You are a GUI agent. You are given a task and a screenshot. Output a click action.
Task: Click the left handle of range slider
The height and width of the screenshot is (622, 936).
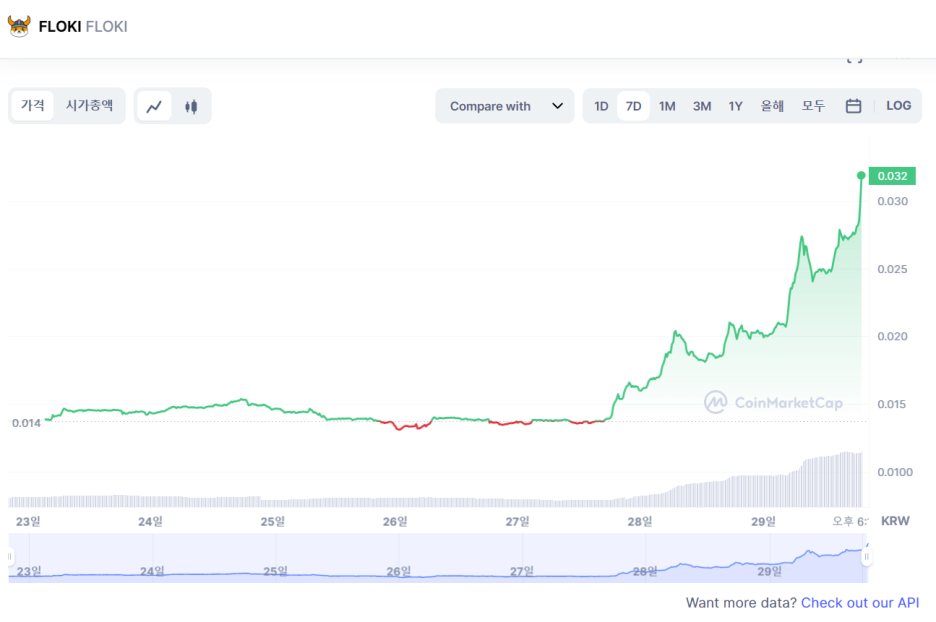point(10,556)
